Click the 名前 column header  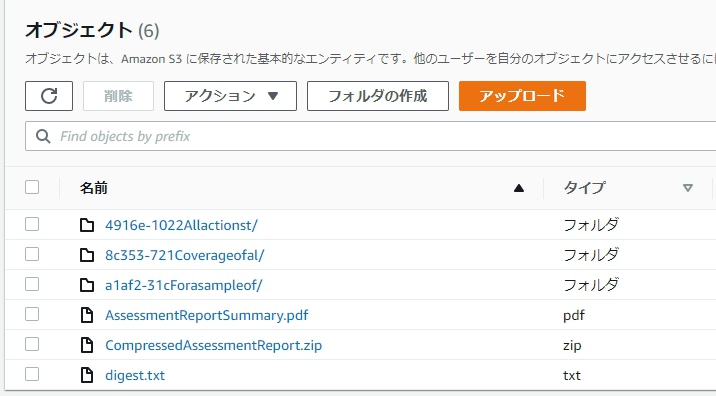tap(94, 188)
